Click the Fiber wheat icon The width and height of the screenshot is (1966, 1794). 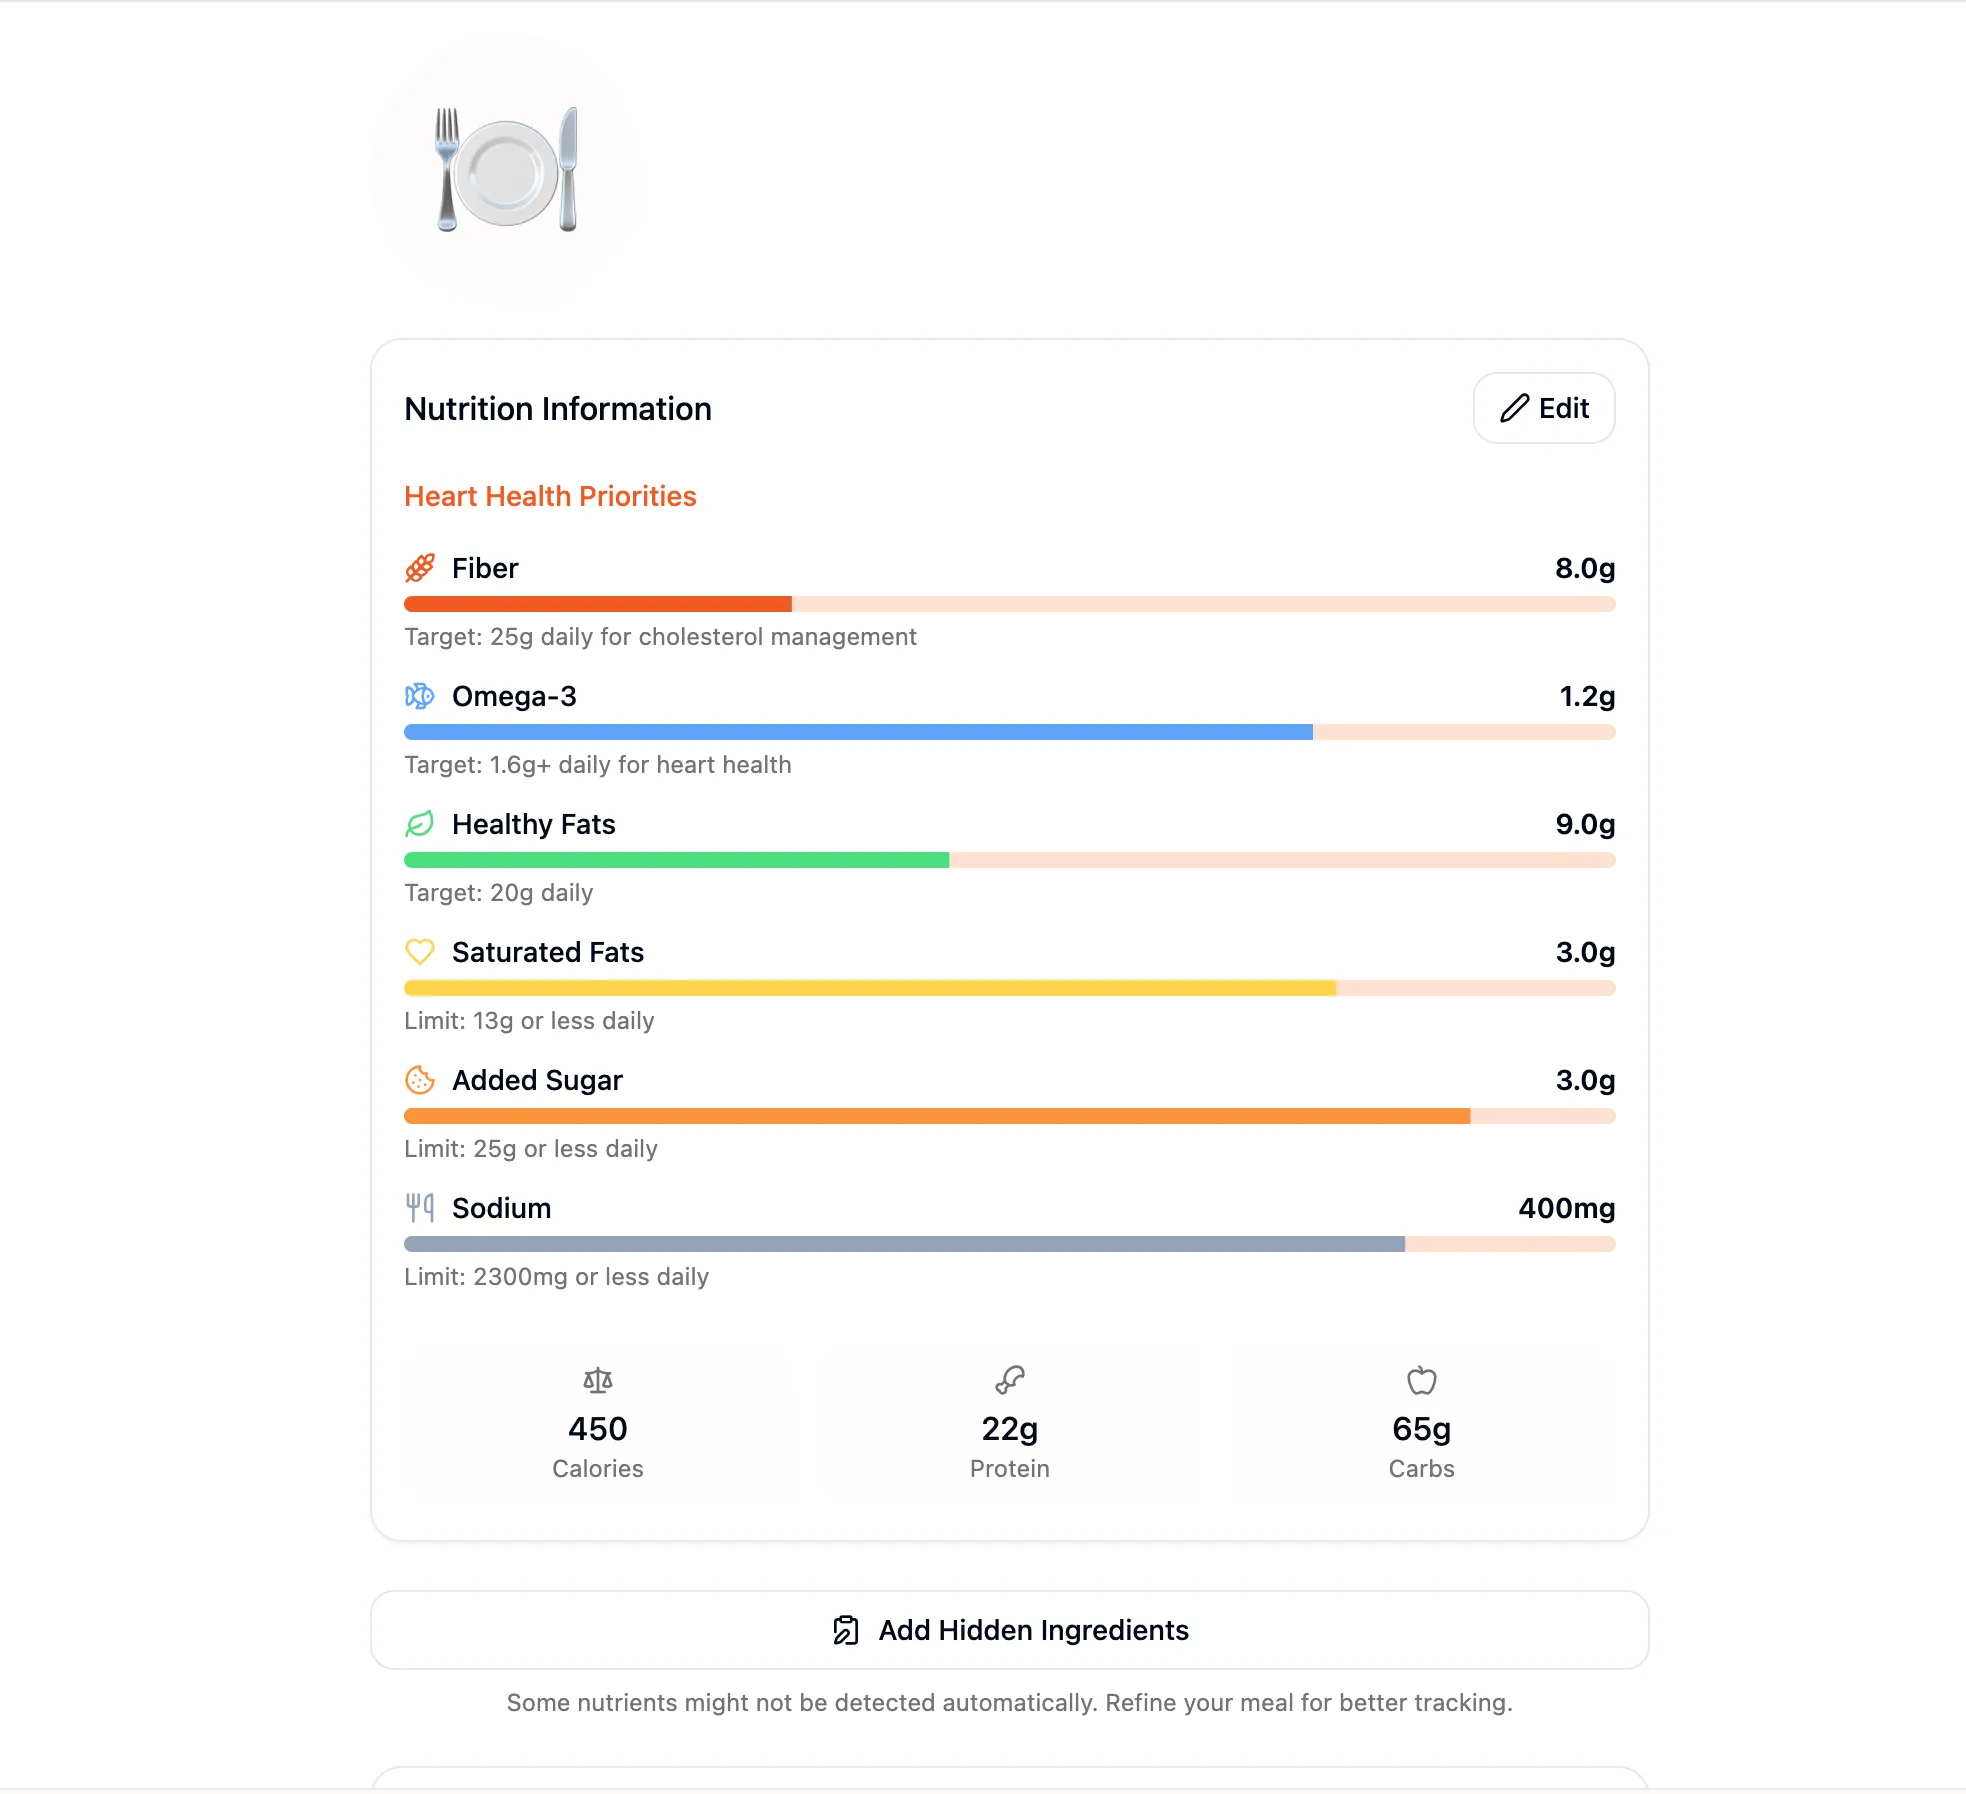tap(420, 568)
